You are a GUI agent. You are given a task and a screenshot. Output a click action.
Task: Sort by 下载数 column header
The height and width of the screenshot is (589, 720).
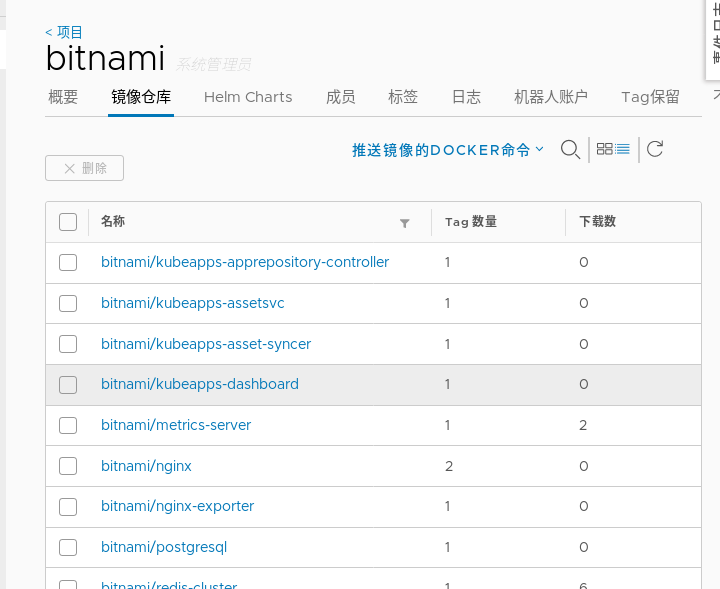pos(597,221)
